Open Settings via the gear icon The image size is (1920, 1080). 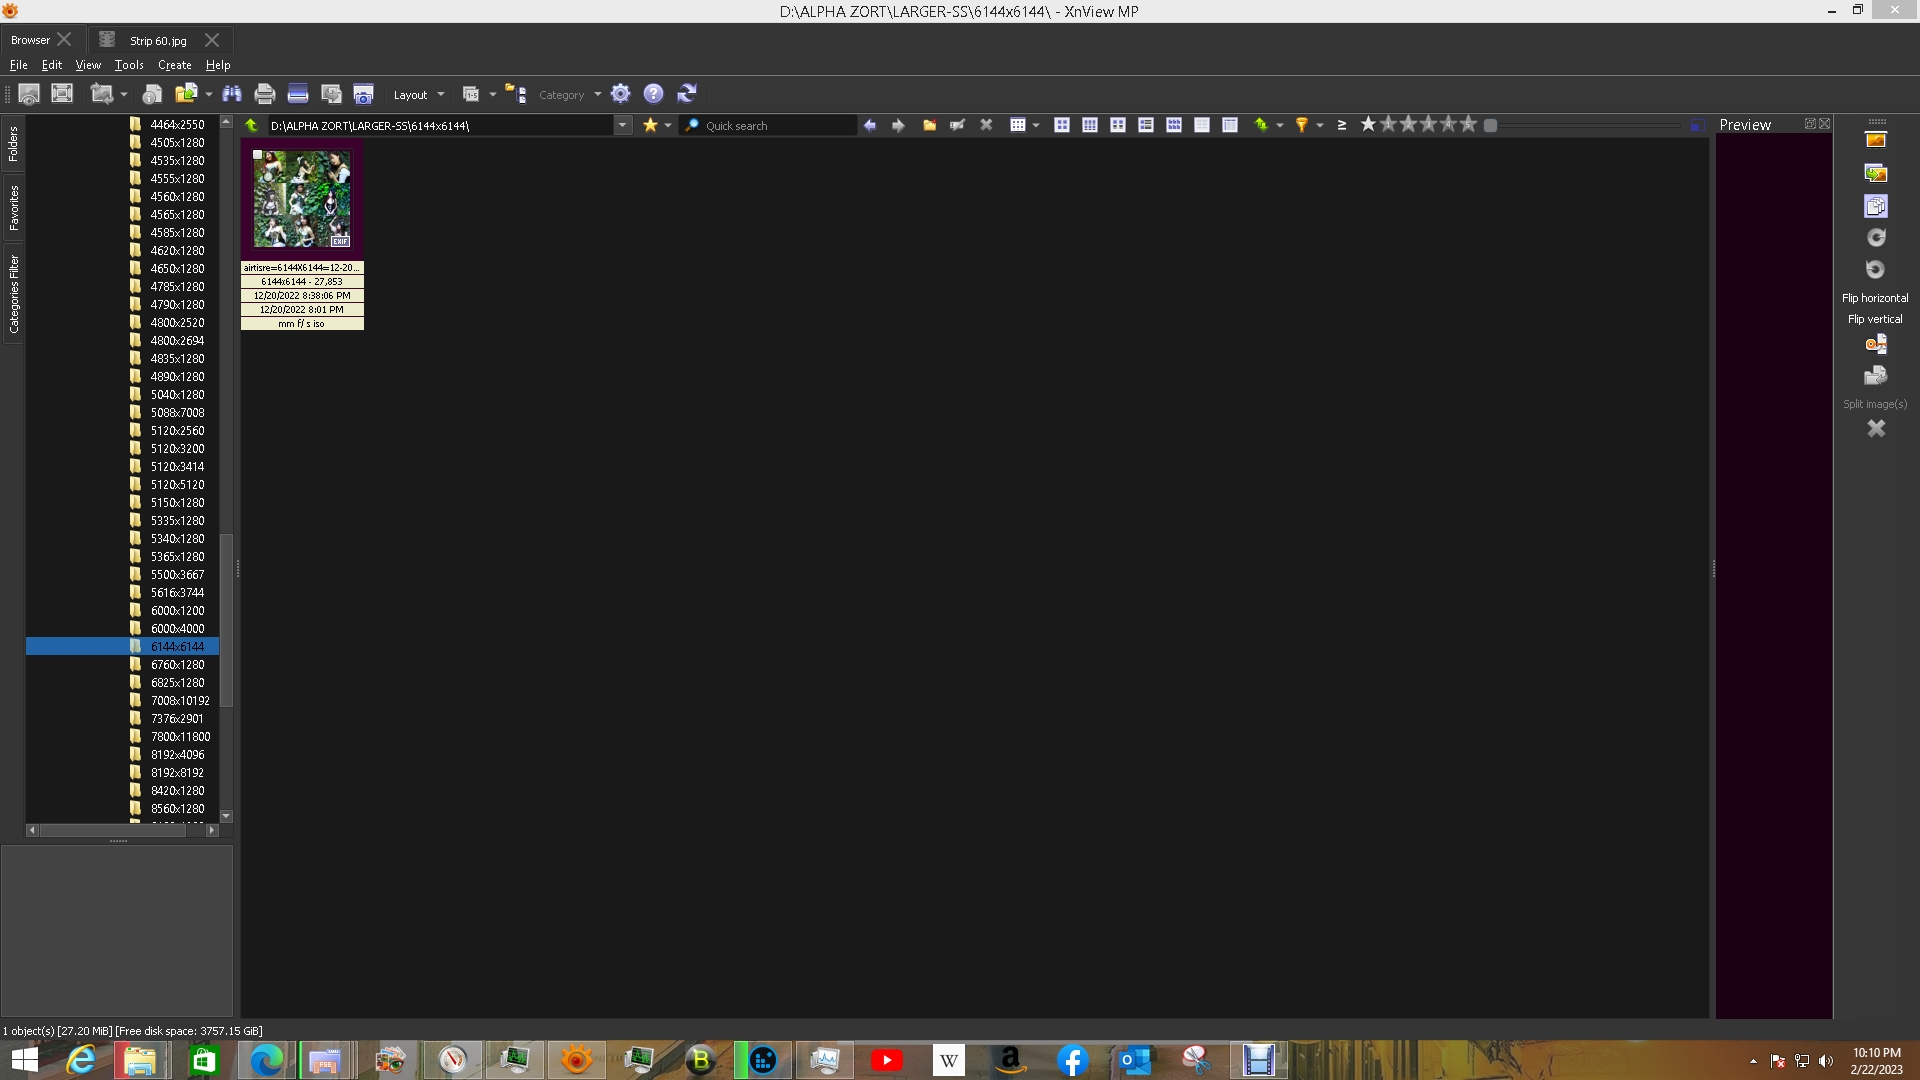tap(620, 94)
